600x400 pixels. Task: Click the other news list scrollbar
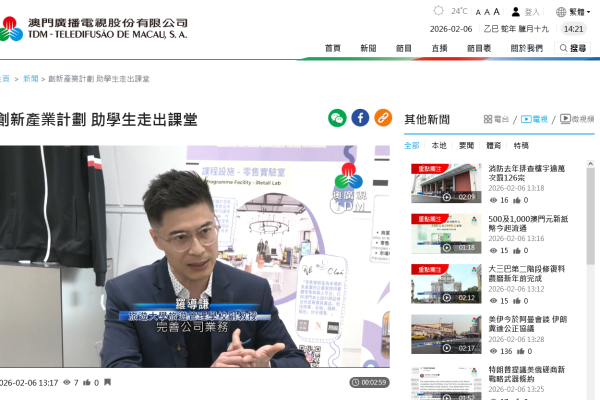click(590, 216)
